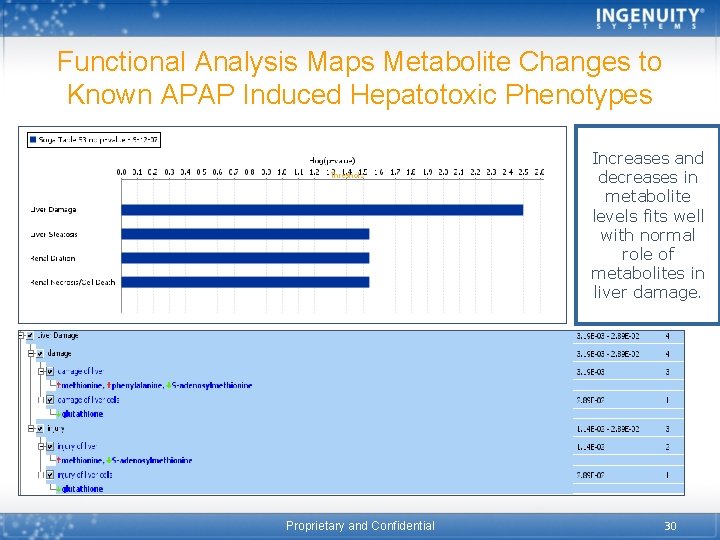Click the Renal Necrosis/Cell Death bar
Viewport: 720px width, 540px height.
coord(245,282)
